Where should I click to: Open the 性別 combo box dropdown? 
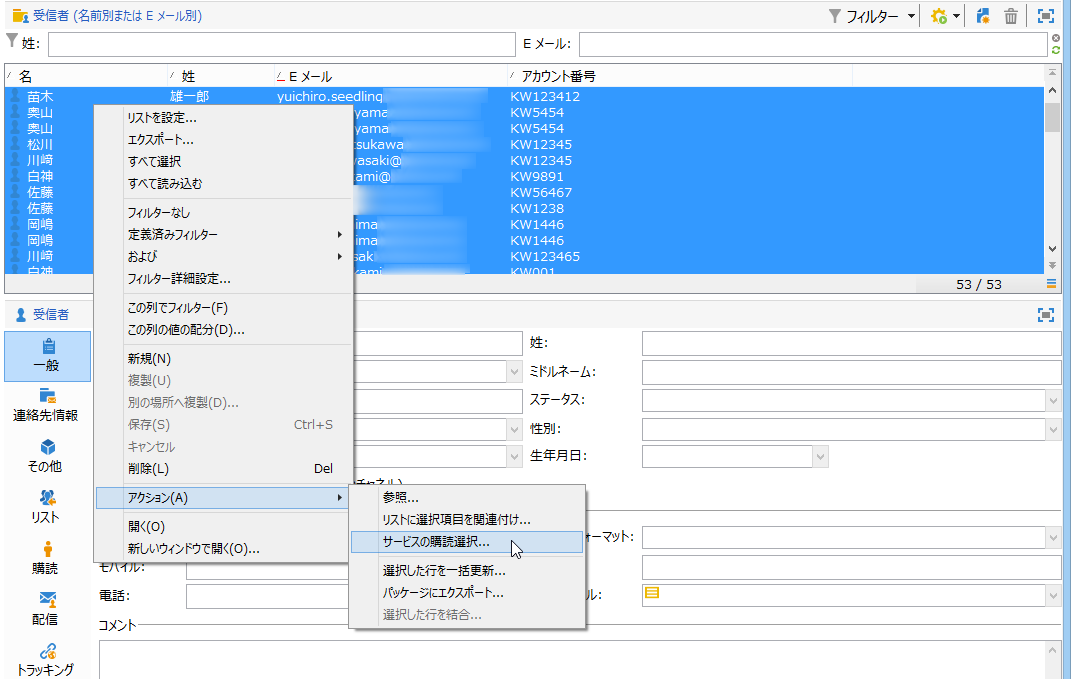click(x=1053, y=429)
